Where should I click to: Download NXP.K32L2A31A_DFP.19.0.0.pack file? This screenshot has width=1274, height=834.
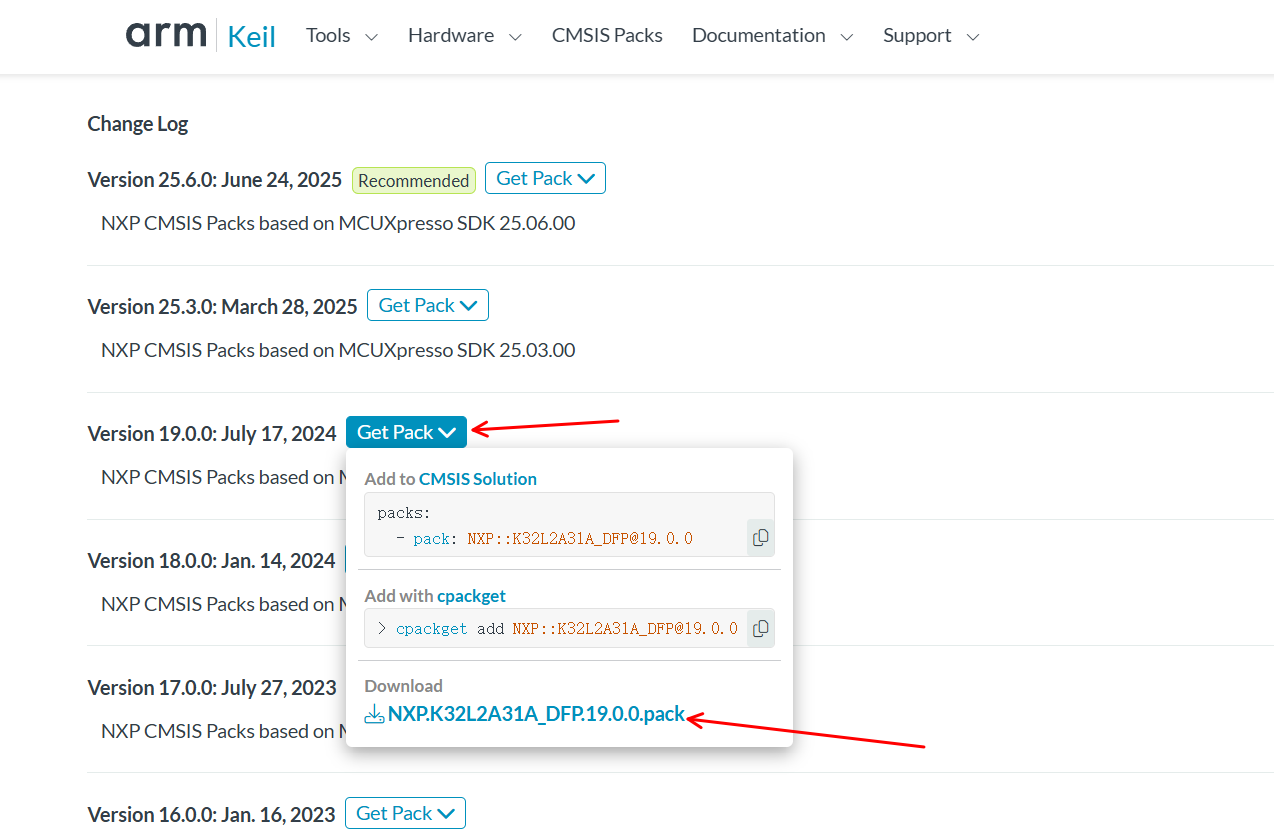[536, 714]
